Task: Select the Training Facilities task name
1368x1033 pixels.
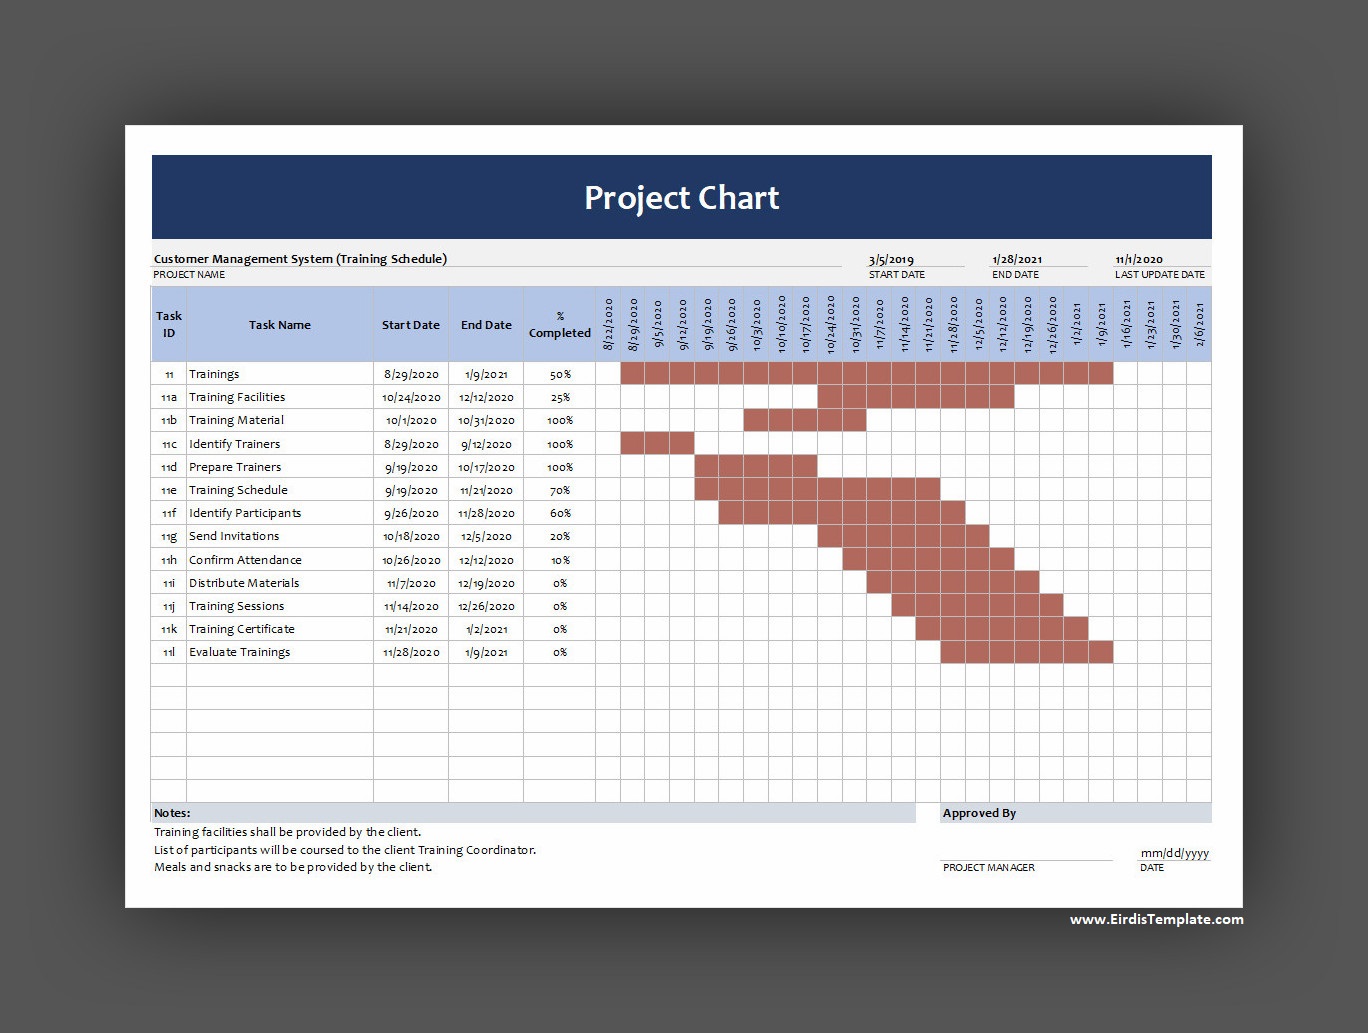Action: [x=237, y=396]
